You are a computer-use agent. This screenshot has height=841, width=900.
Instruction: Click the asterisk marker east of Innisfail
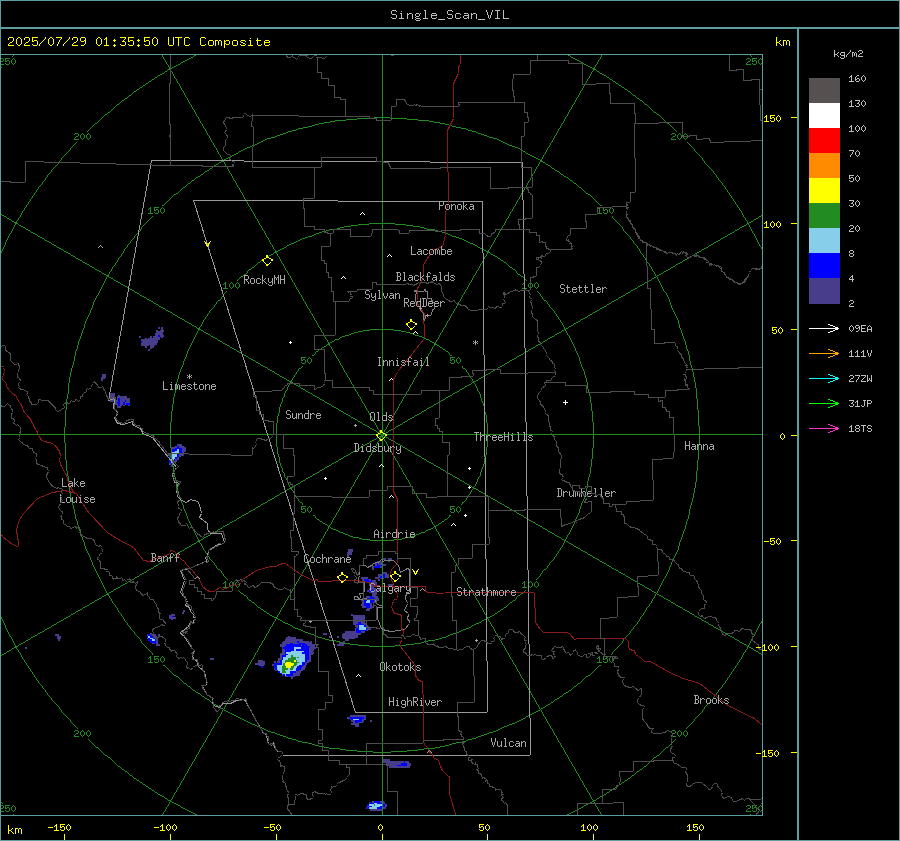click(475, 343)
